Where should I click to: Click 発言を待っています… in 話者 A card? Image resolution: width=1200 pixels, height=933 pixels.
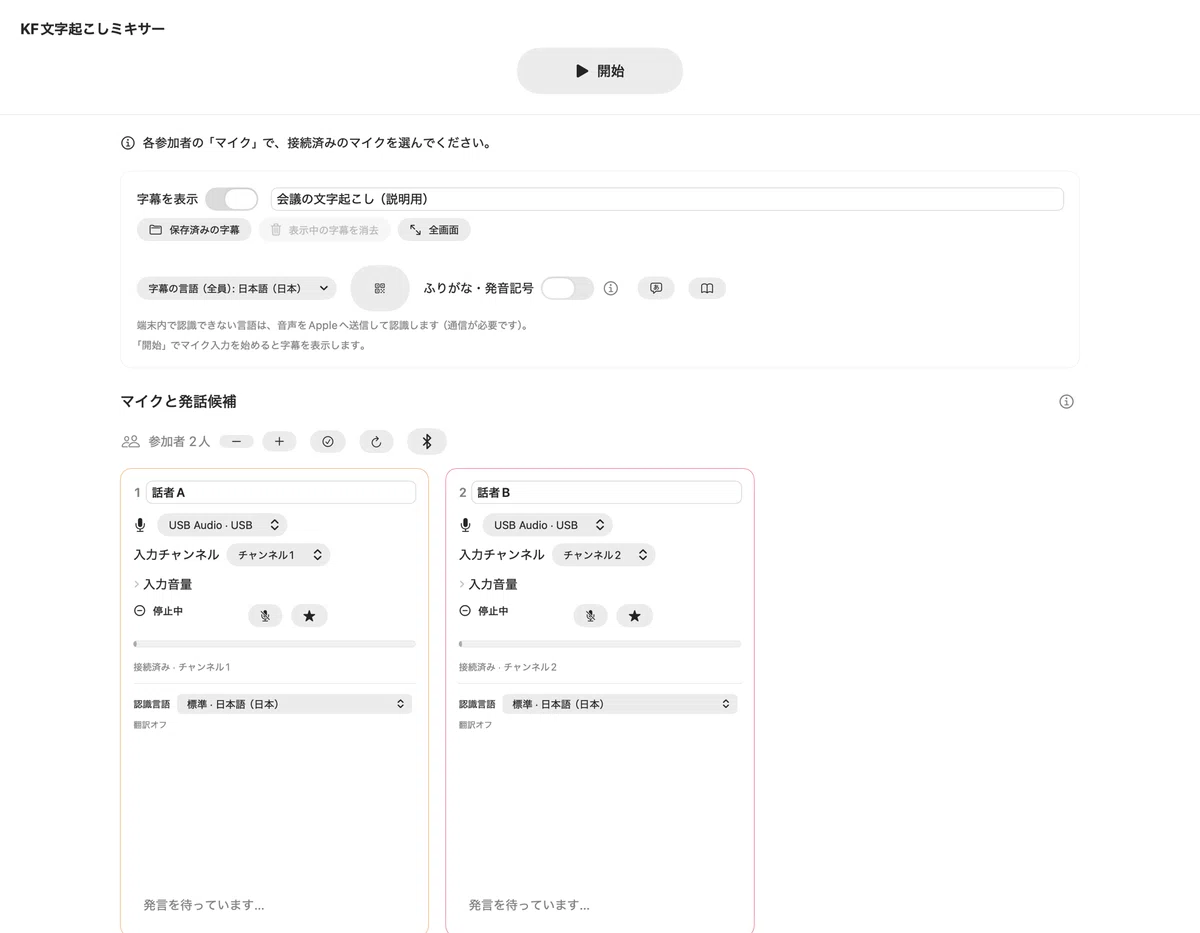click(204, 905)
